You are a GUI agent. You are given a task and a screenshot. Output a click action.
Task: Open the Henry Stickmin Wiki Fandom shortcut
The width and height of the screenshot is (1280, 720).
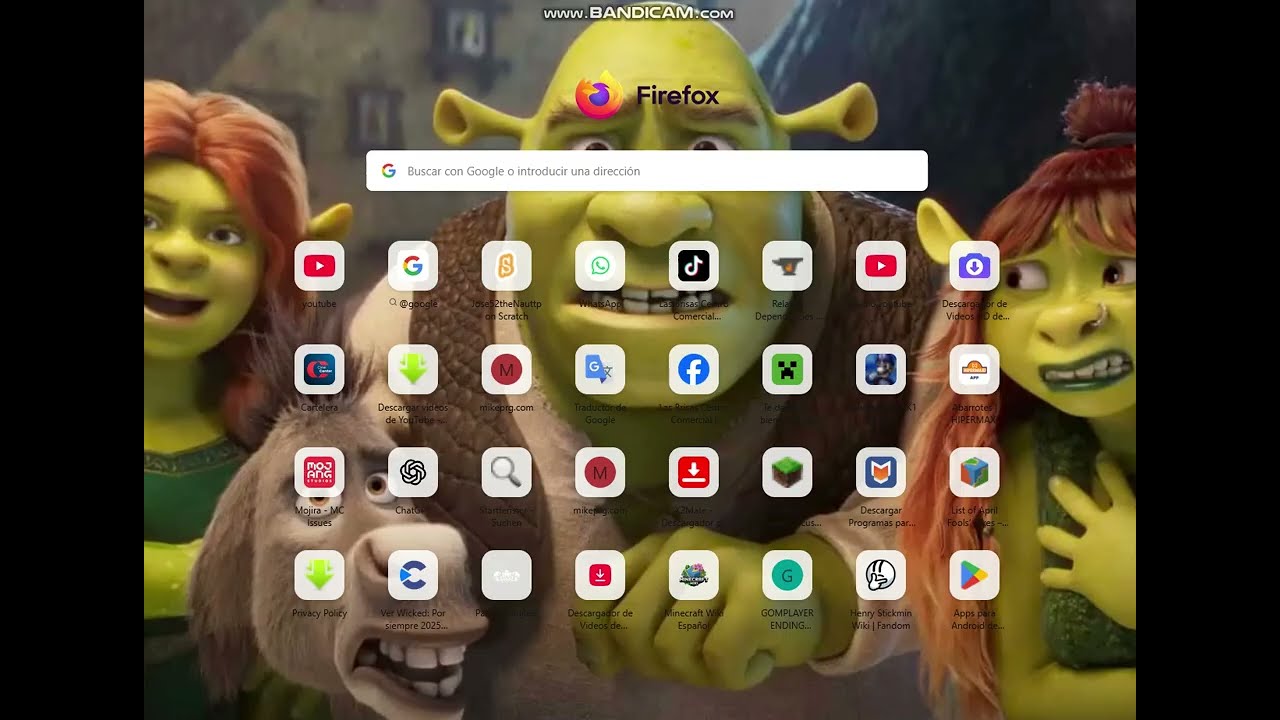click(x=881, y=575)
